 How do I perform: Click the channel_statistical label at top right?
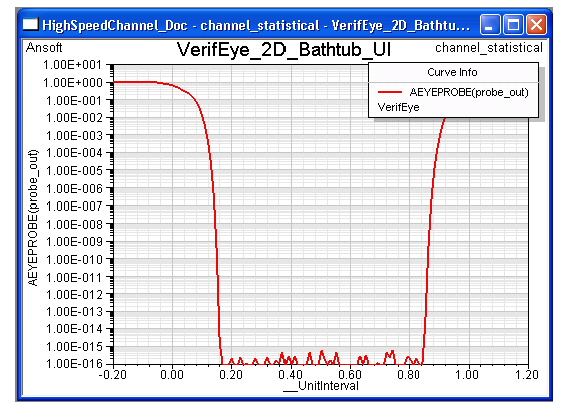[489, 47]
